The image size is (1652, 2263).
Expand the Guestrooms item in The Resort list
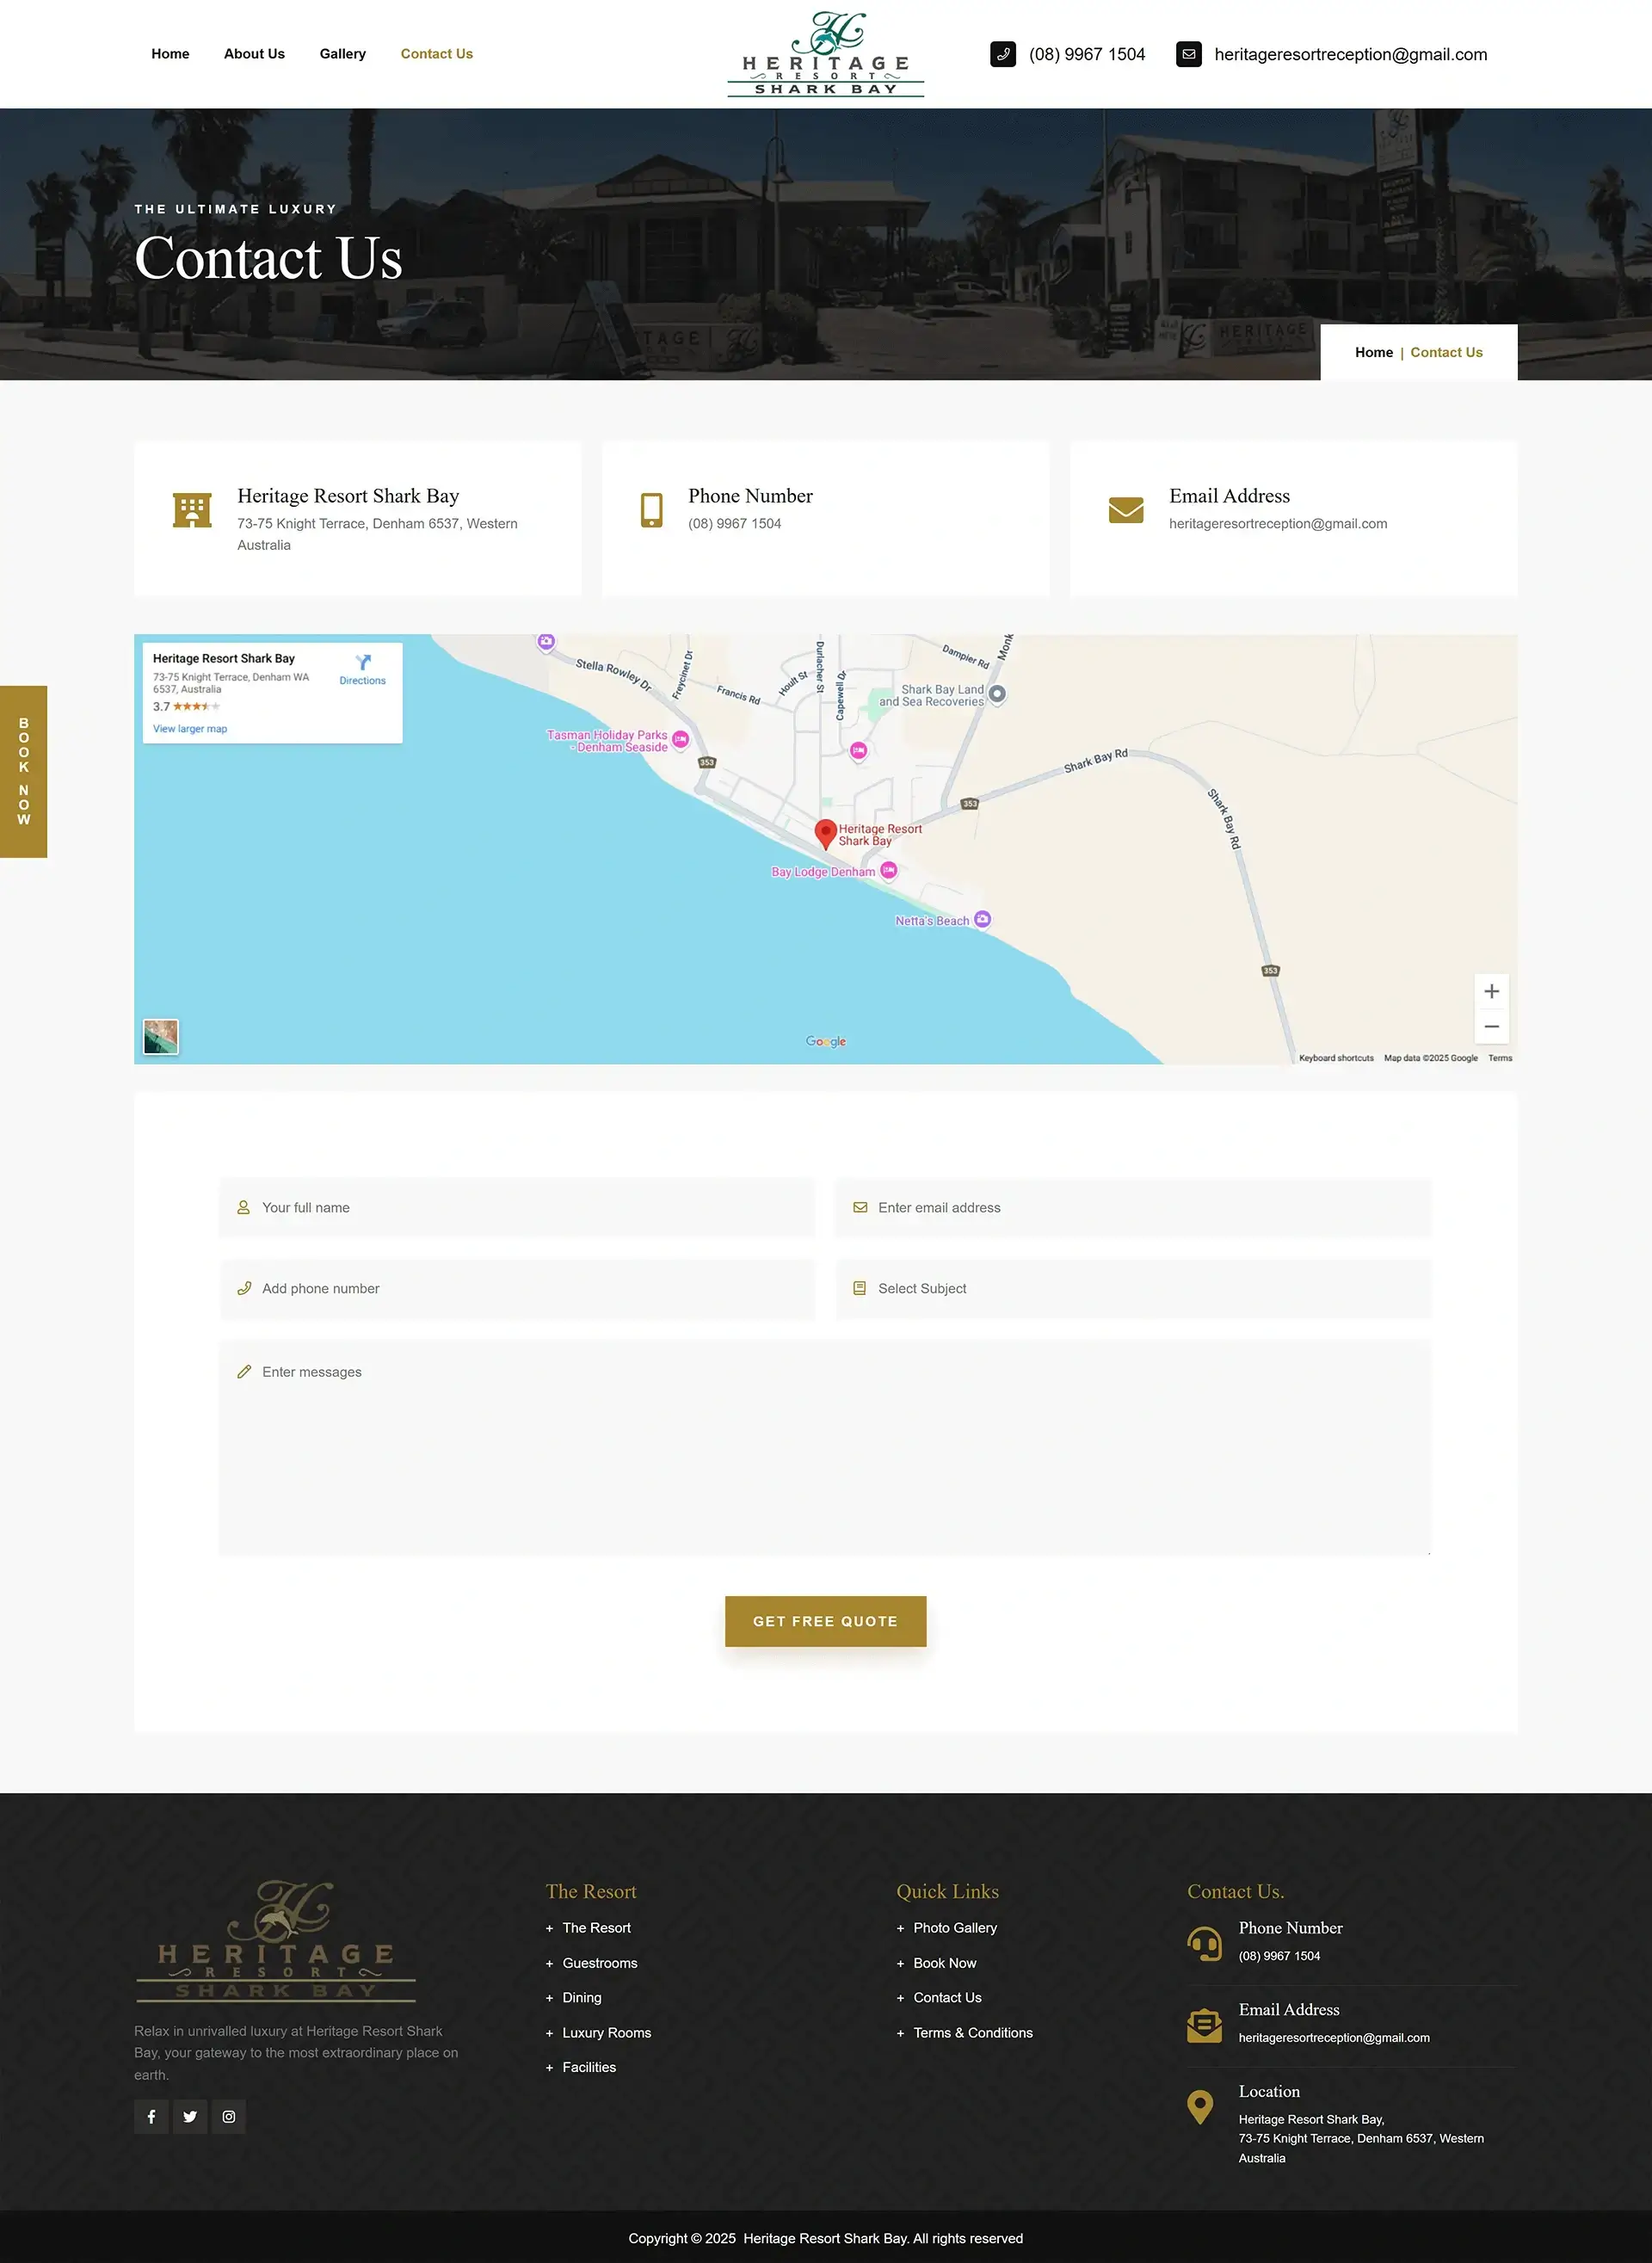click(x=600, y=1963)
